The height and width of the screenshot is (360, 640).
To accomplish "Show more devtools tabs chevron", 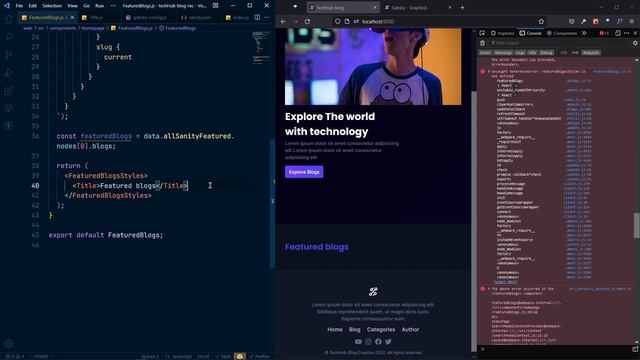I will pyautogui.click(x=584, y=33).
